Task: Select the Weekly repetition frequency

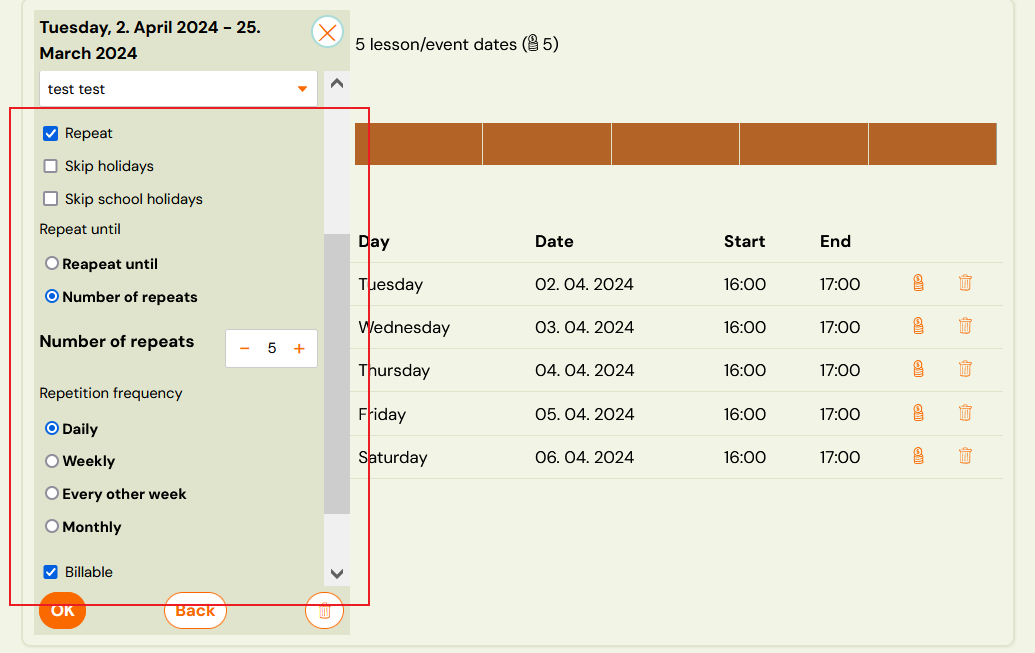Action: (x=52, y=461)
